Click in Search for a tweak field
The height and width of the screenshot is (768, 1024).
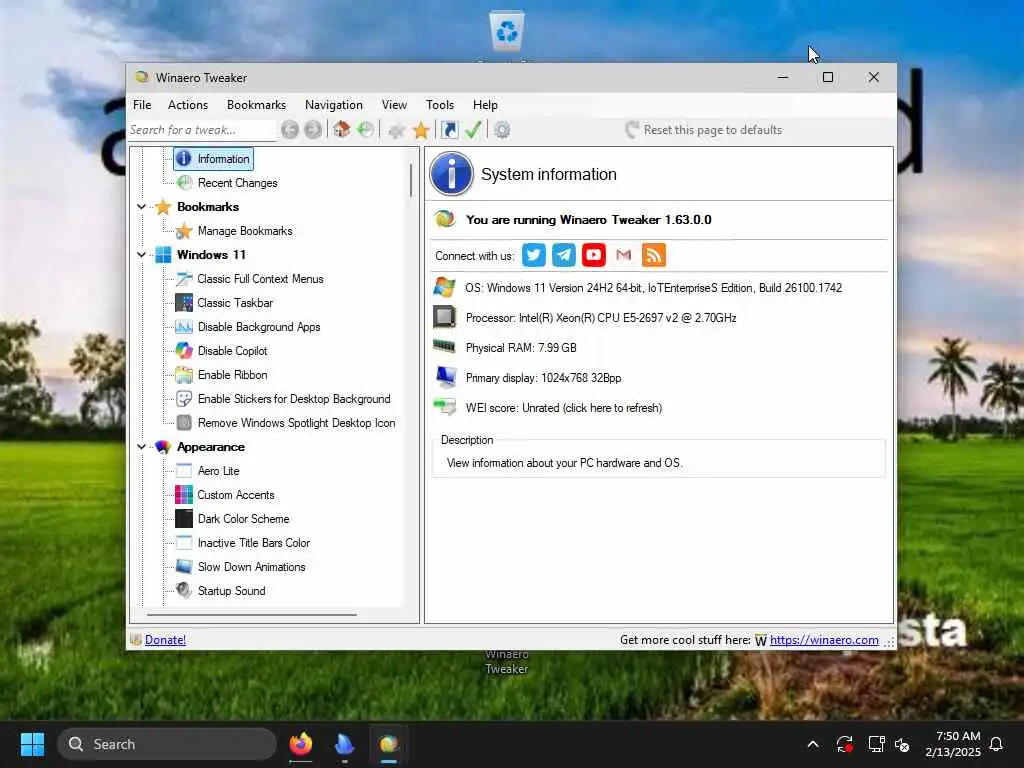(201, 130)
